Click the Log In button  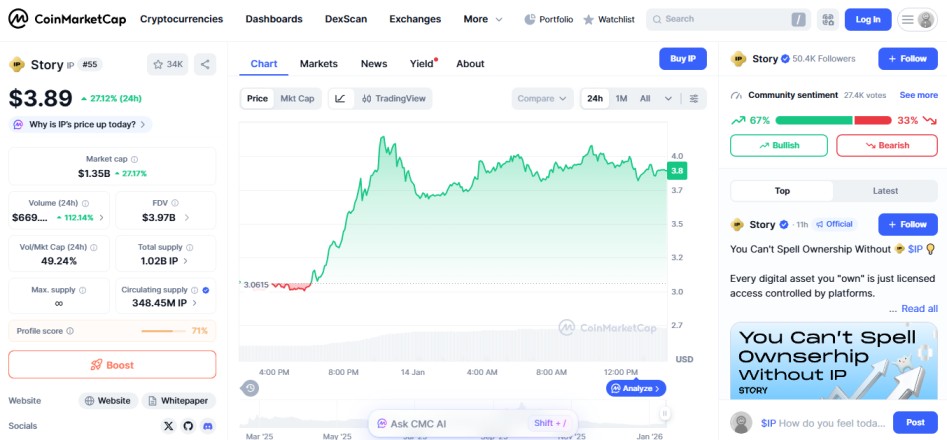[867, 19]
